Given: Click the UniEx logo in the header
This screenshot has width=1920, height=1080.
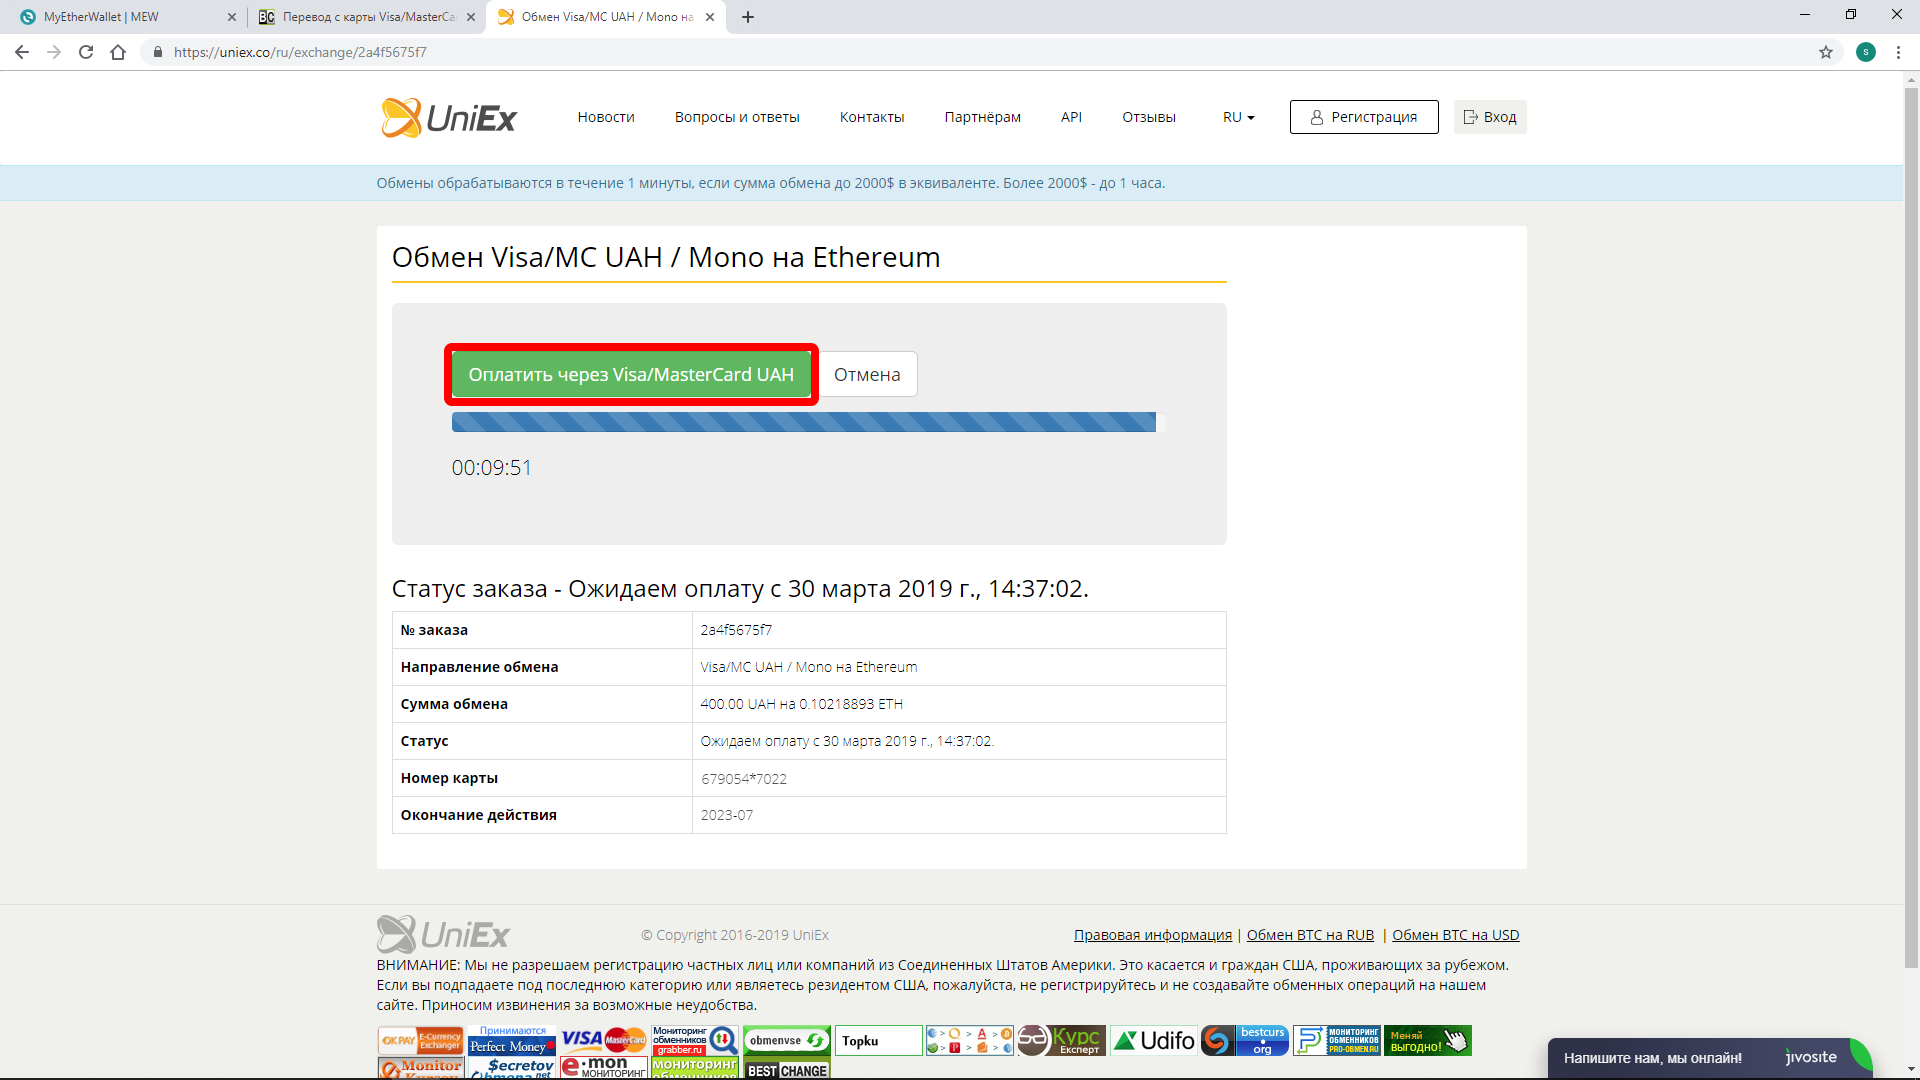Looking at the screenshot, I should [x=449, y=118].
